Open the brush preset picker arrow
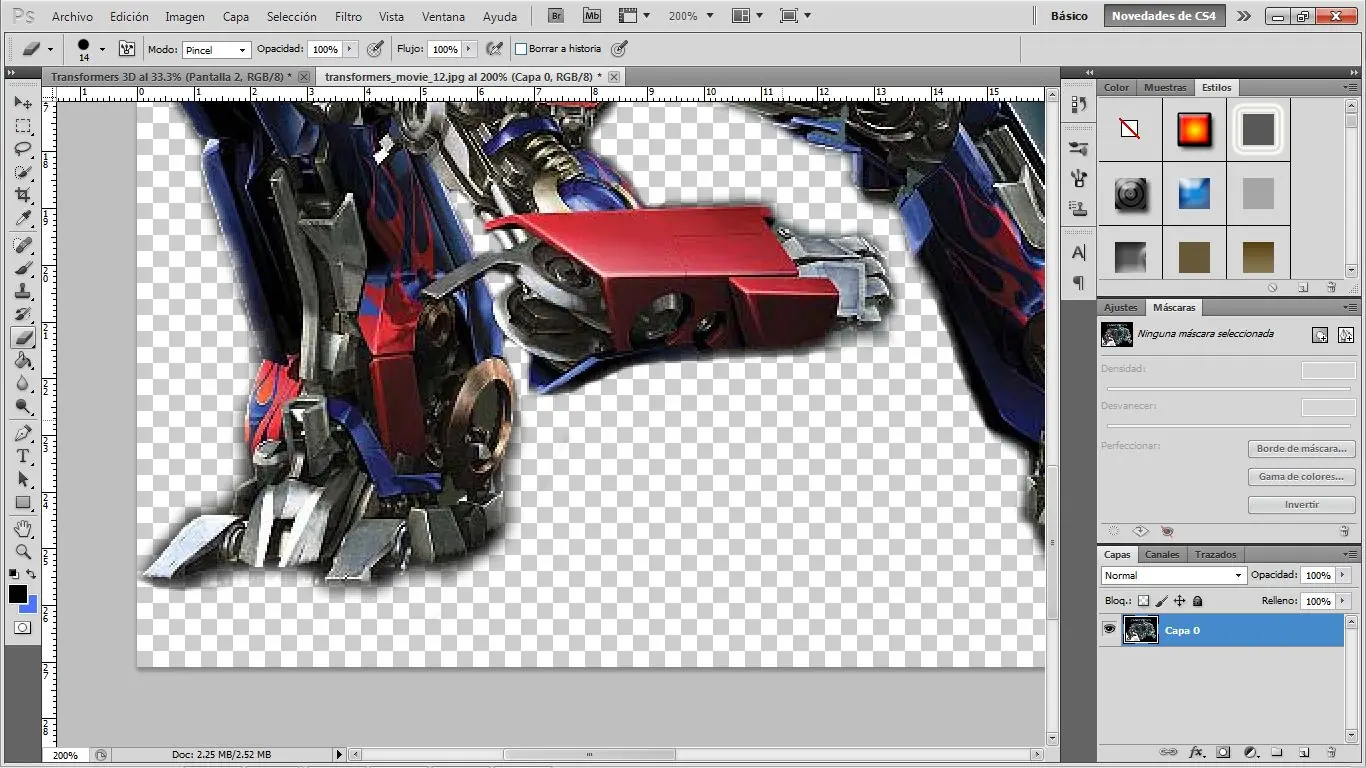Screen dimensions: 1366x768 coord(102,49)
